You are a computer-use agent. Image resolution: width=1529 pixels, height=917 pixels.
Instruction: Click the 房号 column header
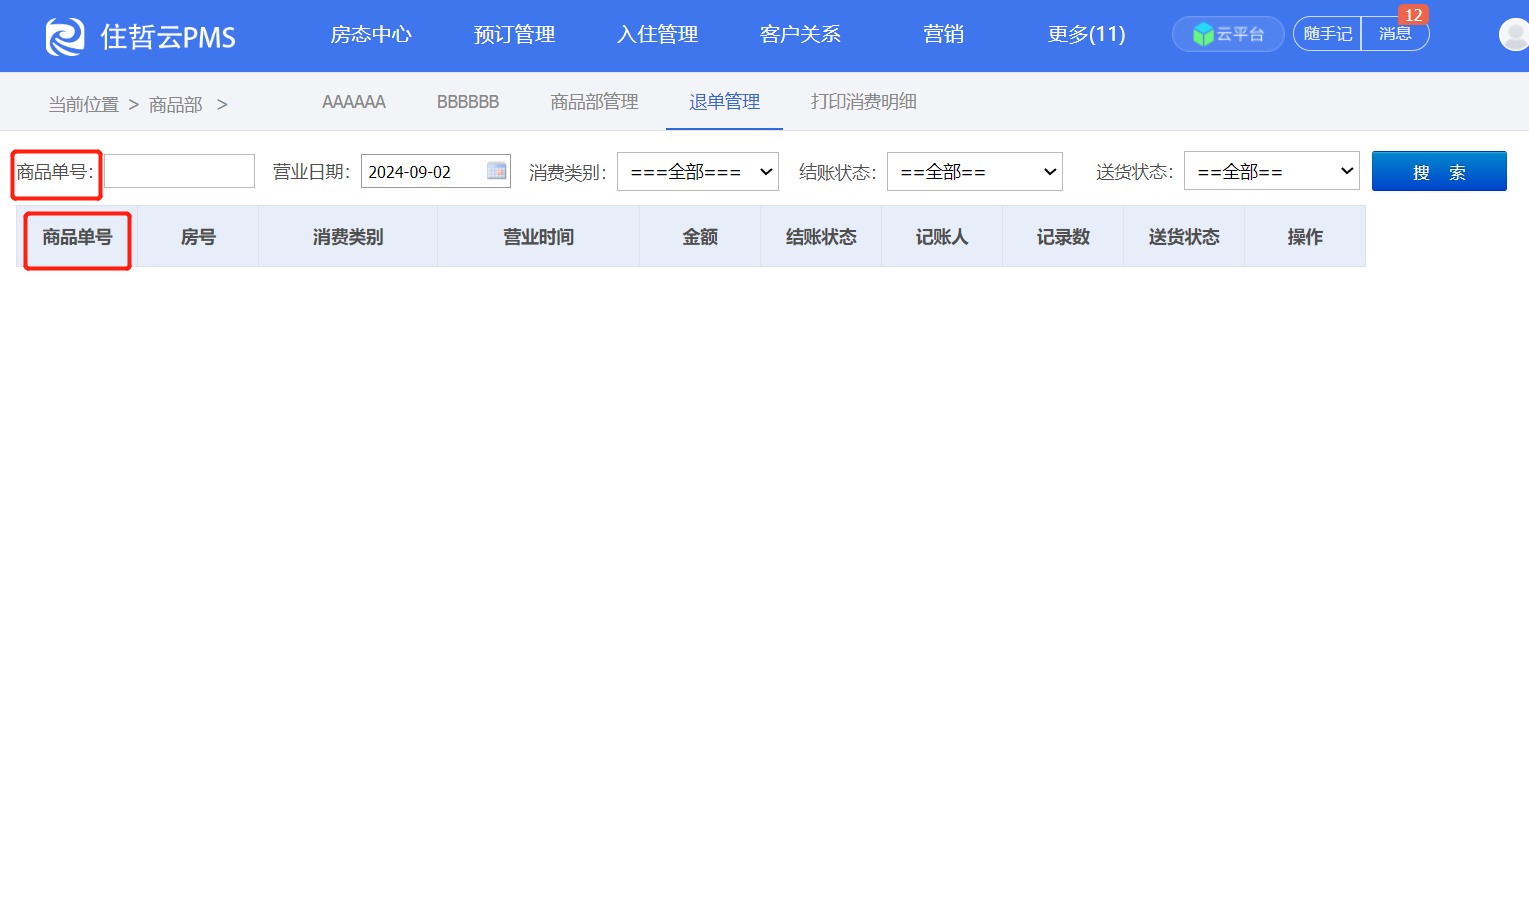point(198,237)
